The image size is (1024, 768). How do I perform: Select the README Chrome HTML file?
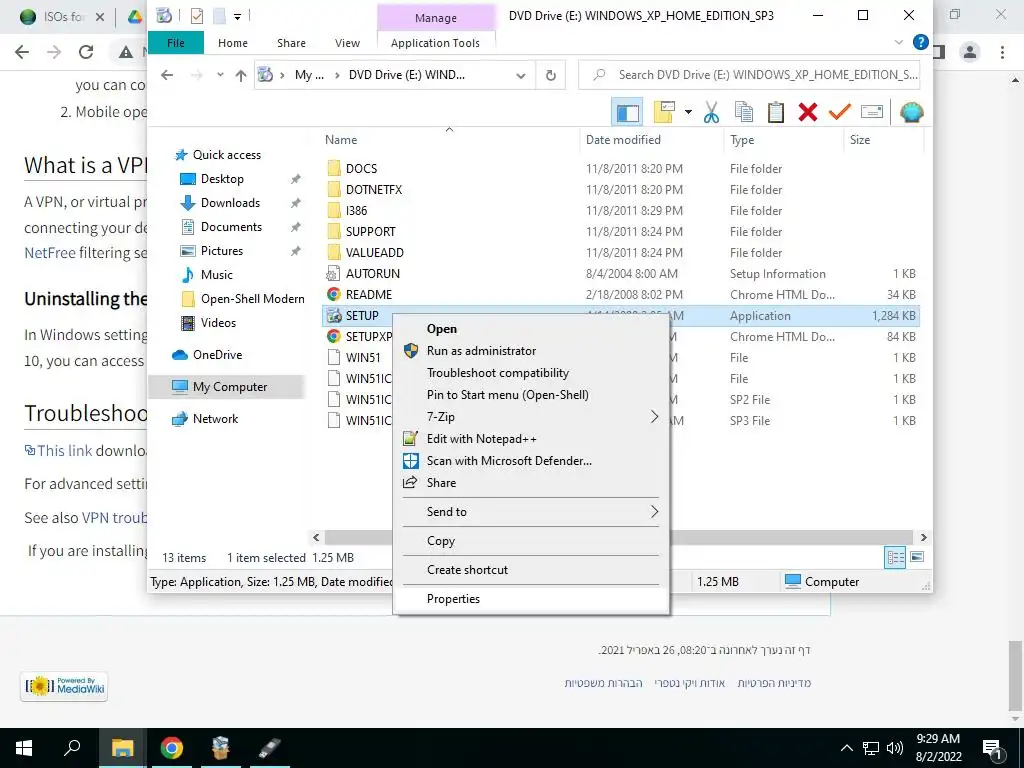(x=369, y=295)
